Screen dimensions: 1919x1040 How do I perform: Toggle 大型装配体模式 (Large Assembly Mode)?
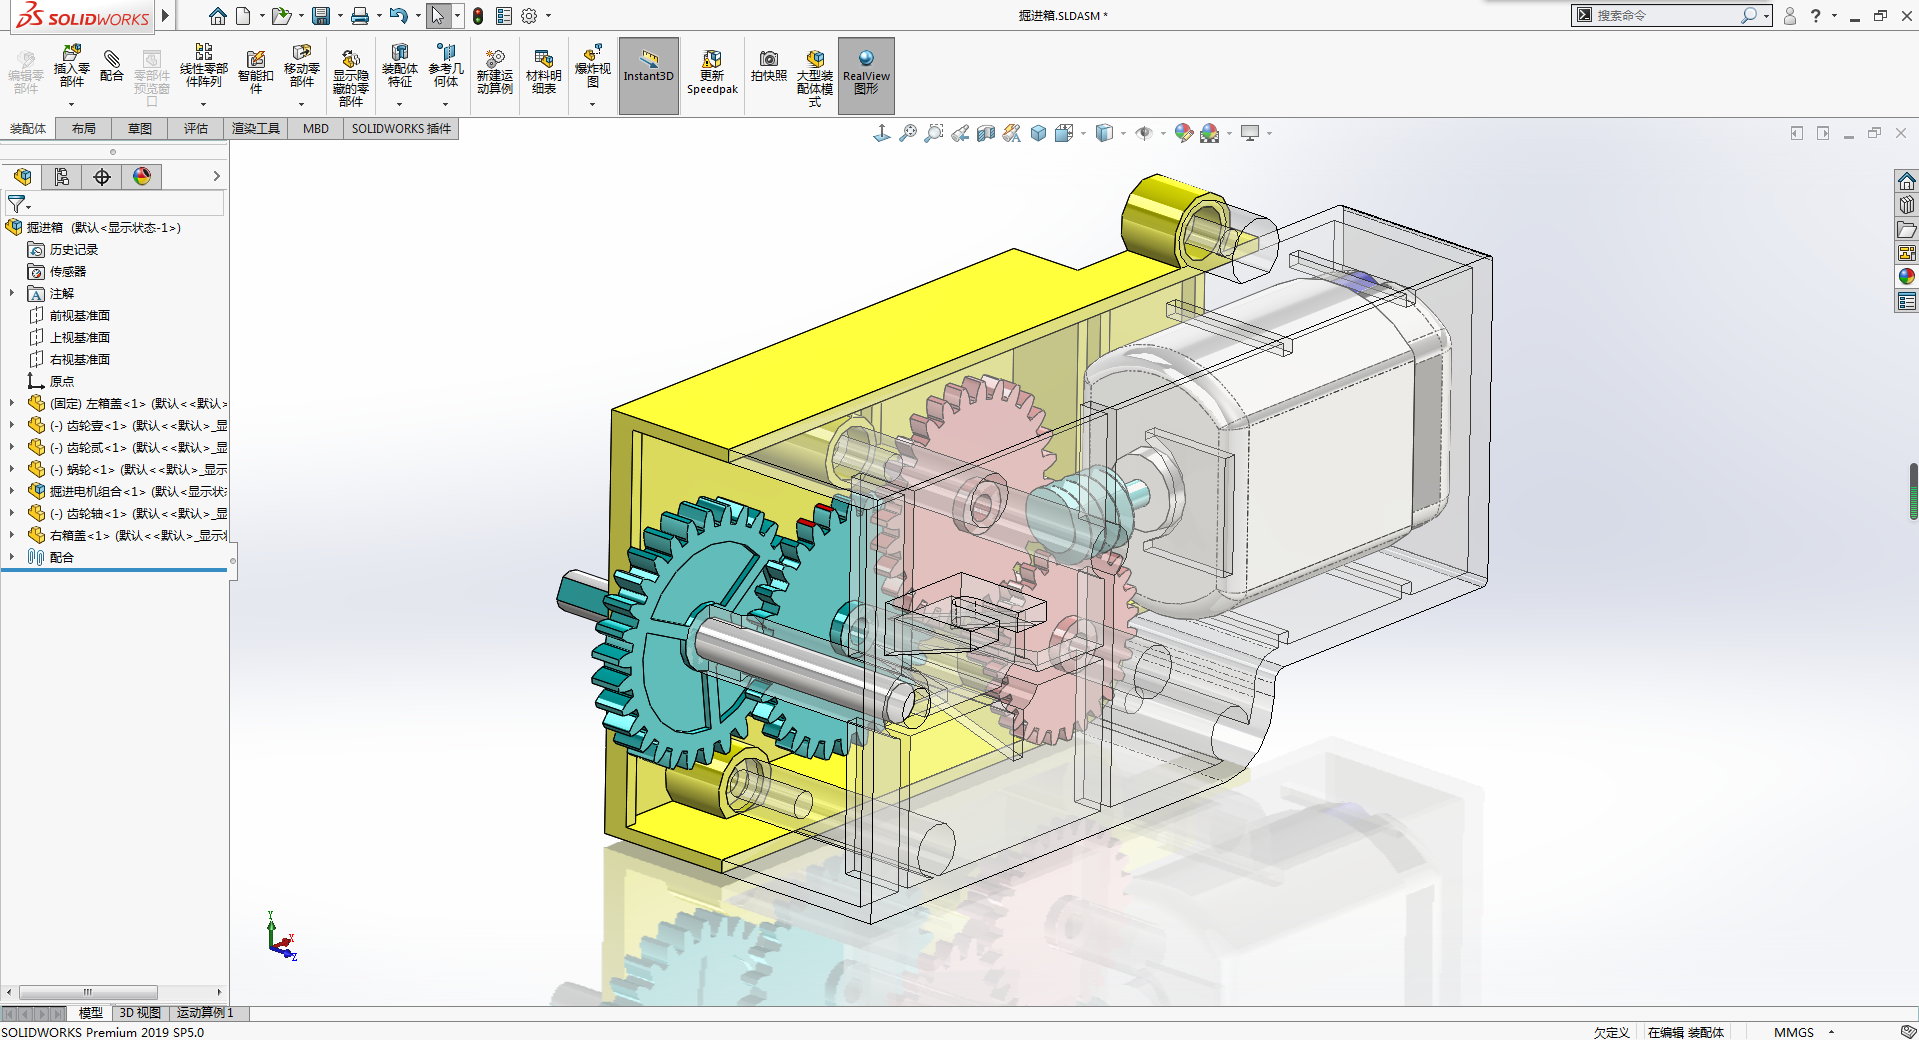pyautogui.click(x=815, y=78)
